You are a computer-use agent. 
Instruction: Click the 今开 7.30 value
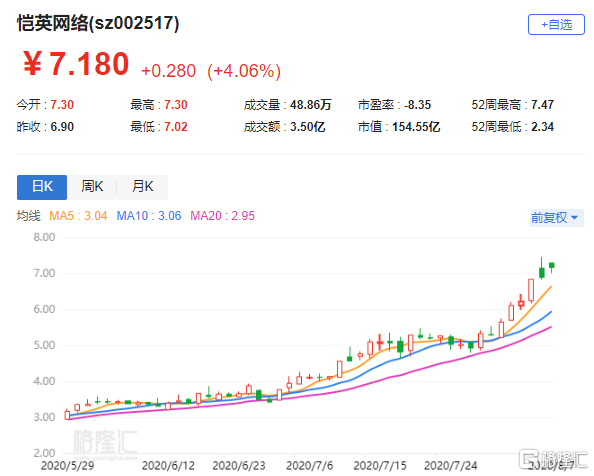click(62, 105)
